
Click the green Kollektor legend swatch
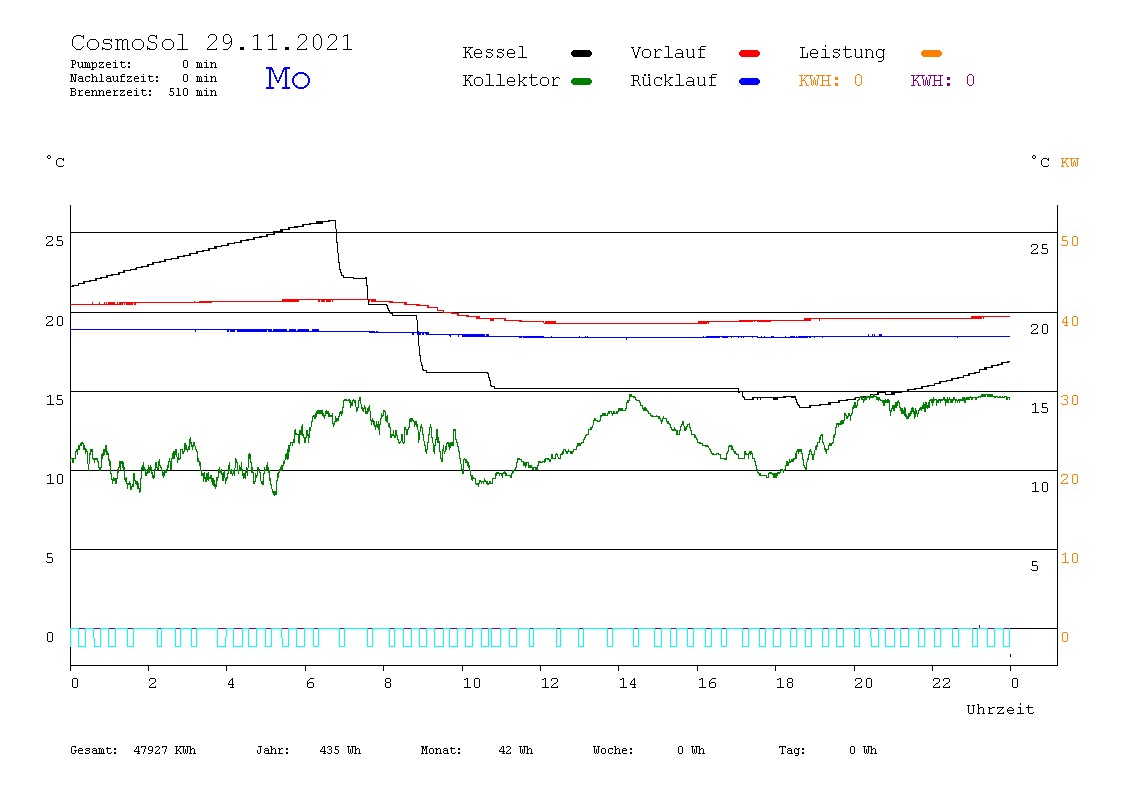581,81
